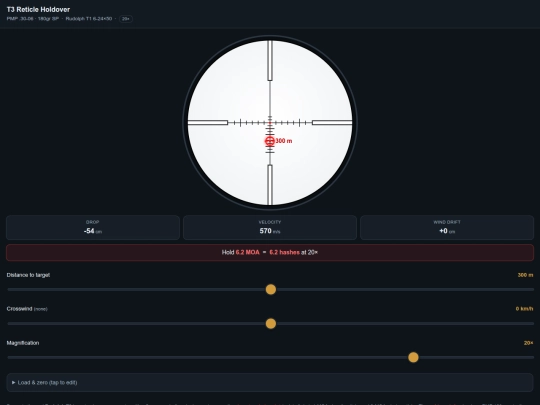The width and height of the screenshot is (540, 405).
Task: Adjust the Magnification slider
Action: pyautogui.click(x=413, y=357)
